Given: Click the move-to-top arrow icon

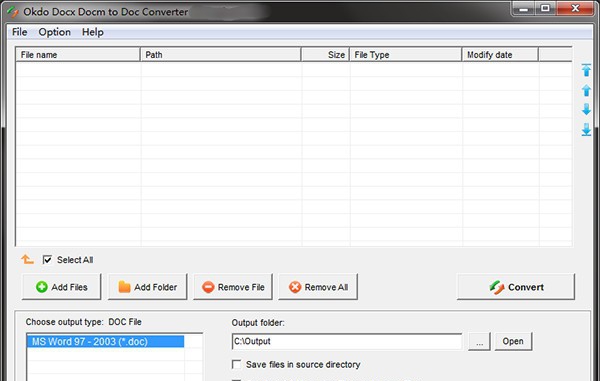Looking at the screenshot, I should [x=586, y=70].
